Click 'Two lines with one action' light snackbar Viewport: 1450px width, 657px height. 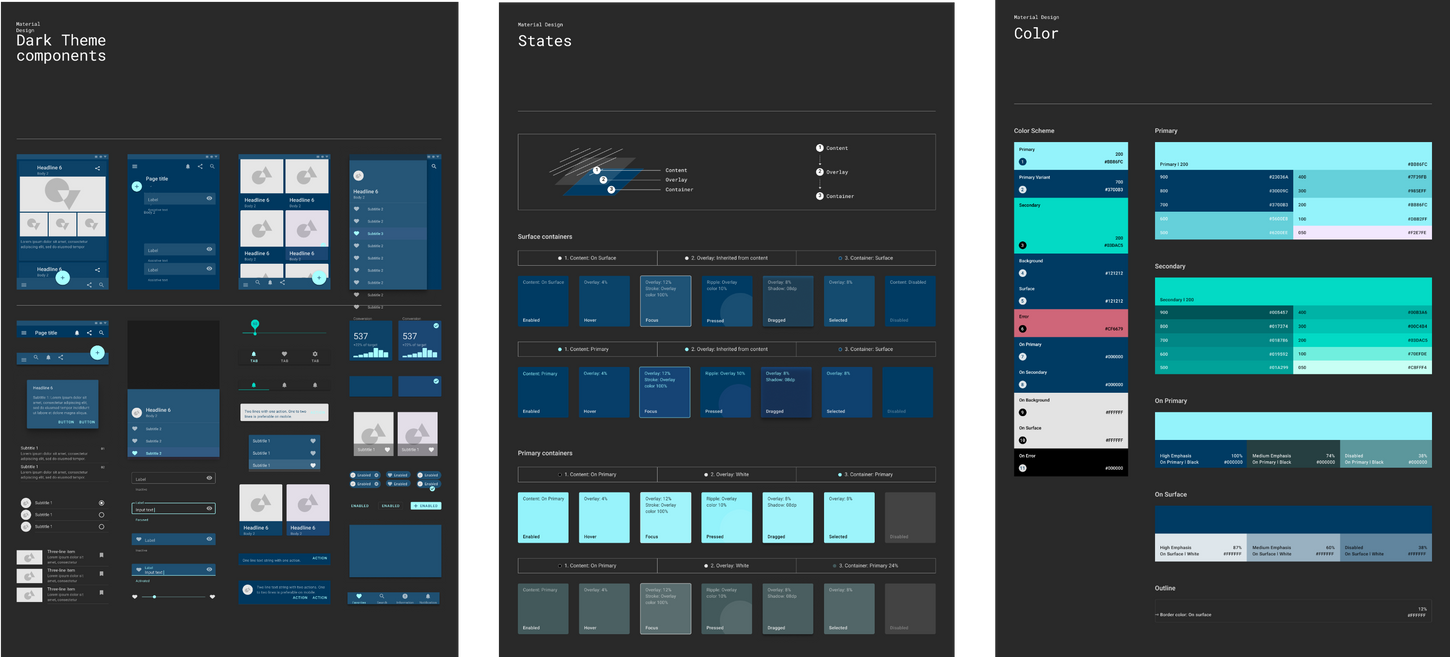pos(284,412)
